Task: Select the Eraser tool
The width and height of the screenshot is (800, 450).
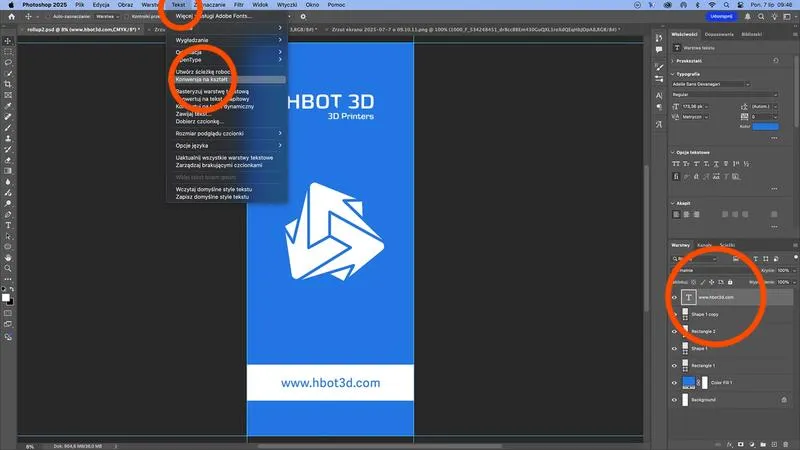Action: pos(8,160)
